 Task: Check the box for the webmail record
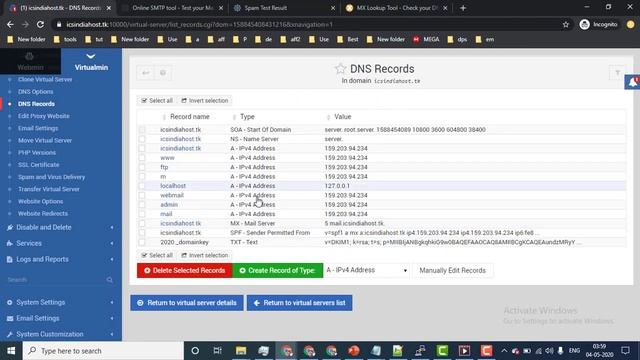coord(142,195)
